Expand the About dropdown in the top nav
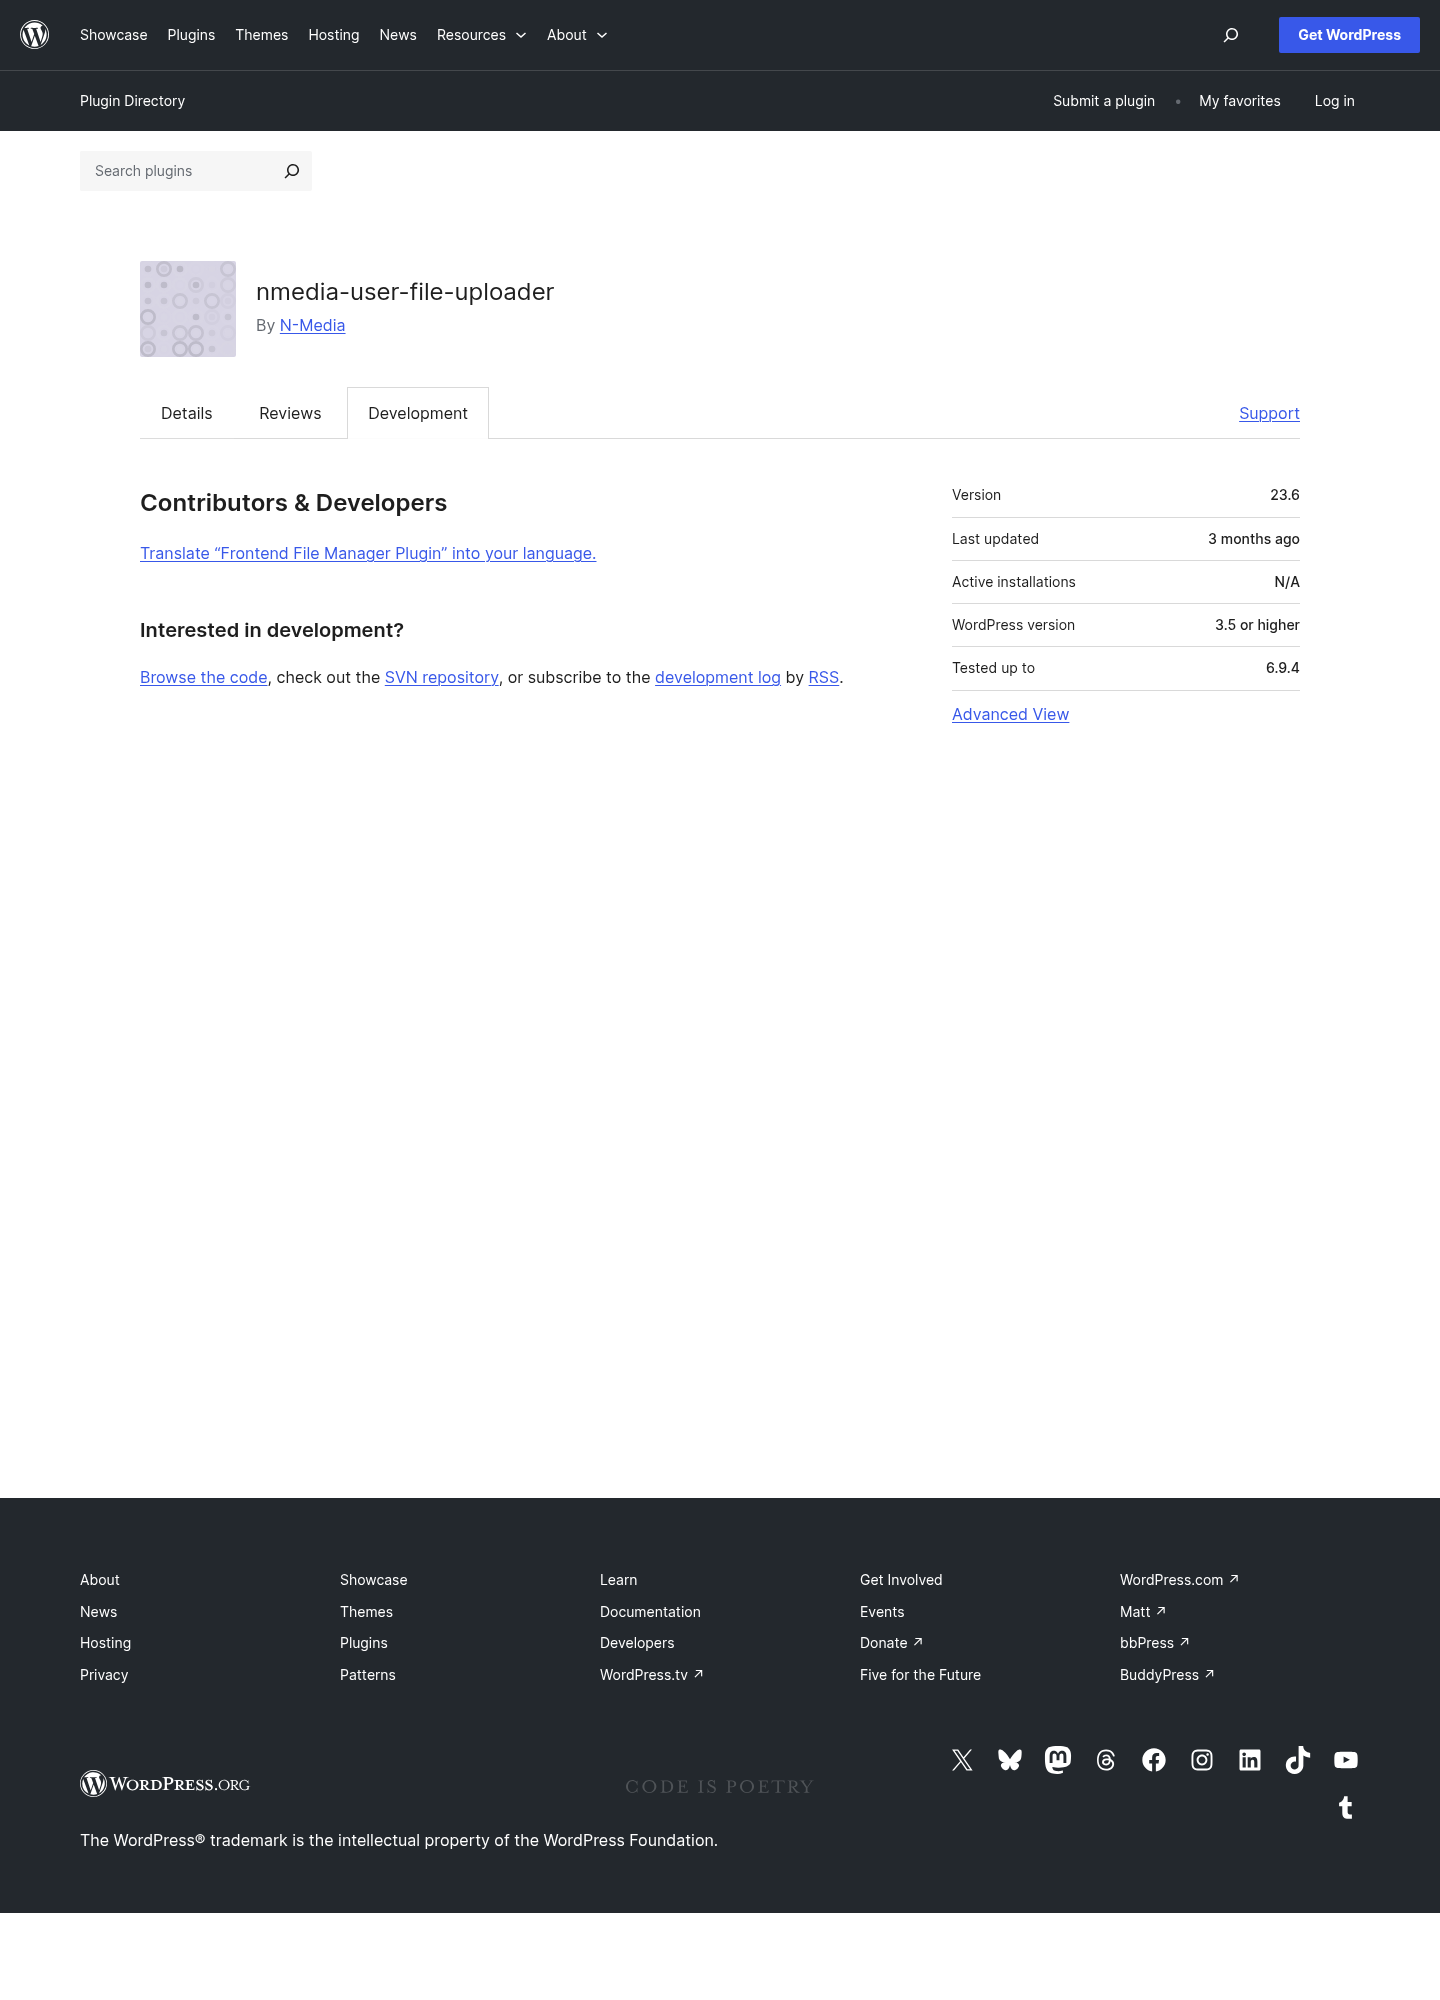The width and height of the screenshot is (1440, 2000). pos(577,35)
